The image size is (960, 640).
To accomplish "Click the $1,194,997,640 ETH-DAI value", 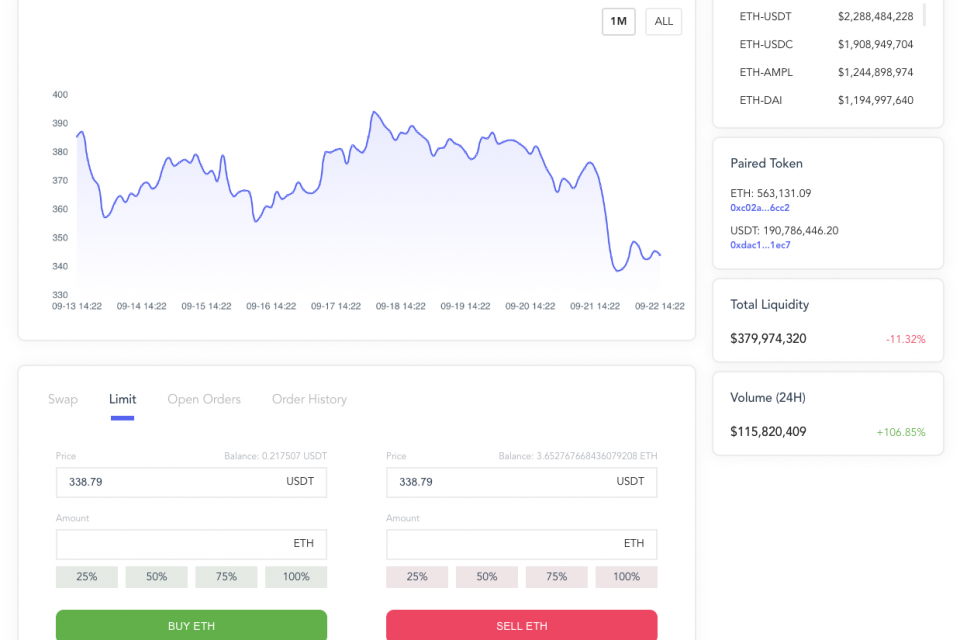I will tap(876, 100).
